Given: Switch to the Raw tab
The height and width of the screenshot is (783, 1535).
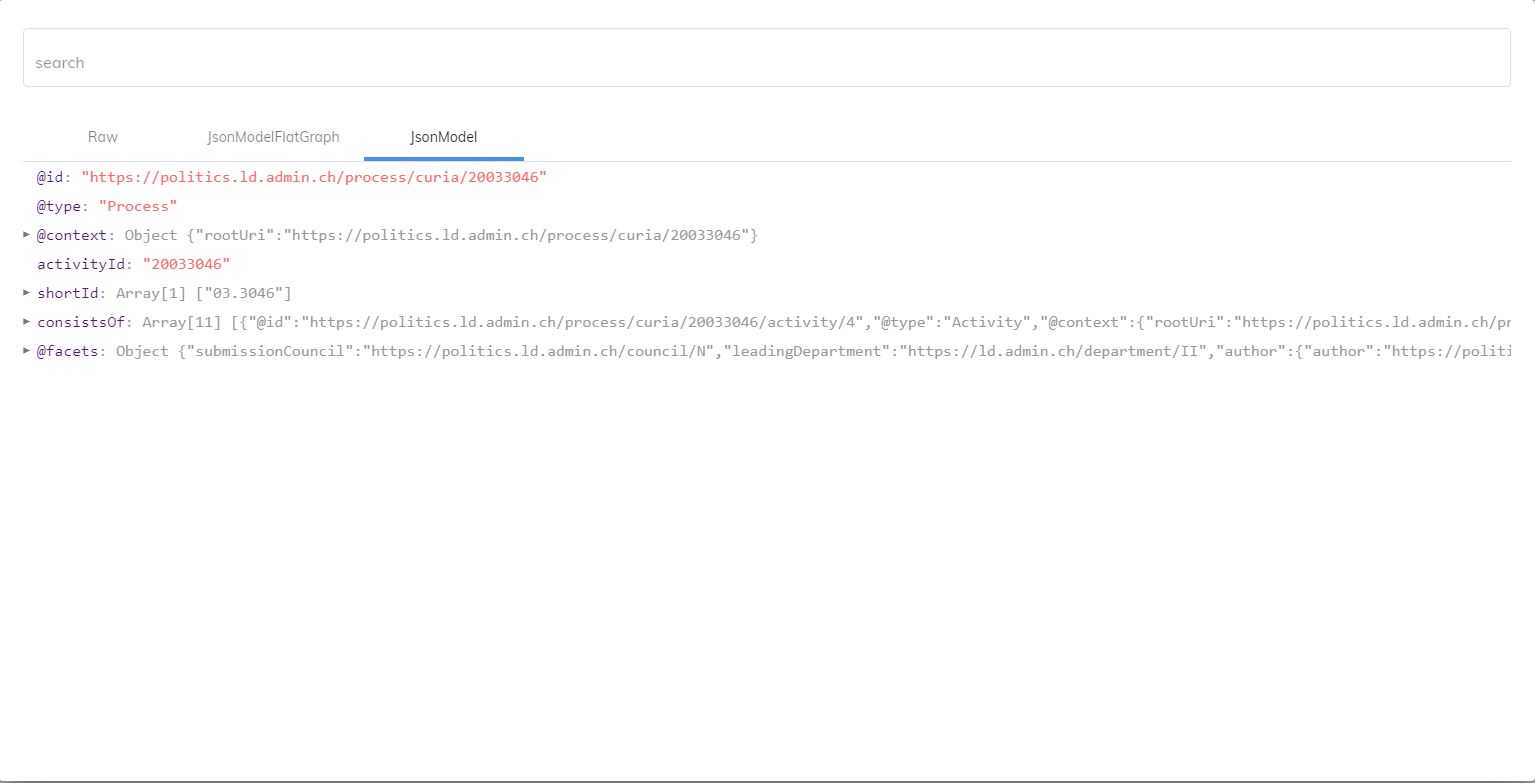Looking at the screenshot, I should pyautogui.click(x=103, y=137).
